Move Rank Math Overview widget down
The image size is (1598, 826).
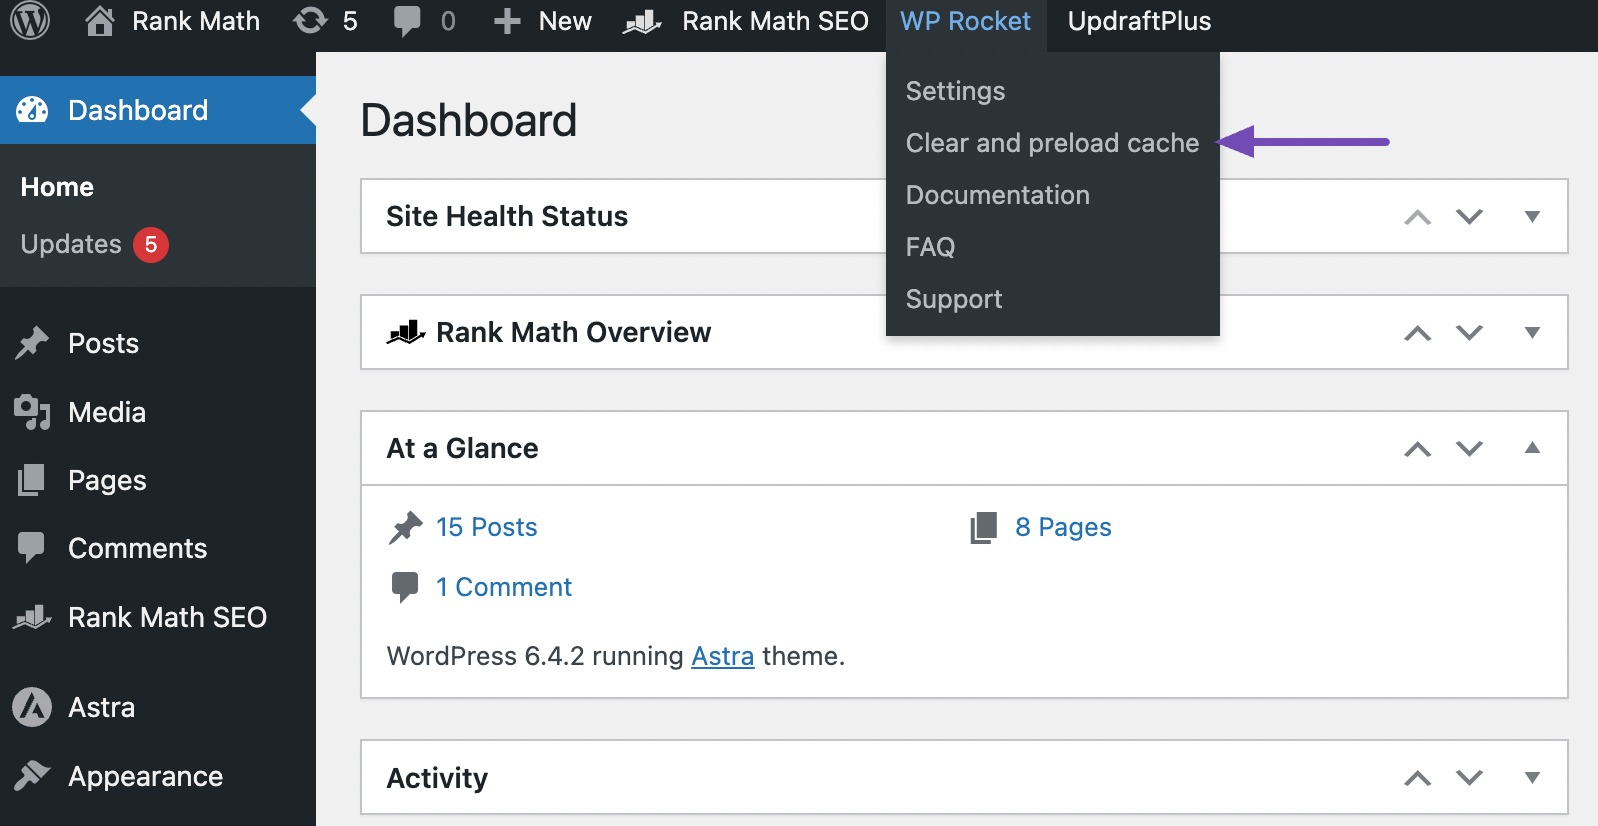(x=1469, y=333)
